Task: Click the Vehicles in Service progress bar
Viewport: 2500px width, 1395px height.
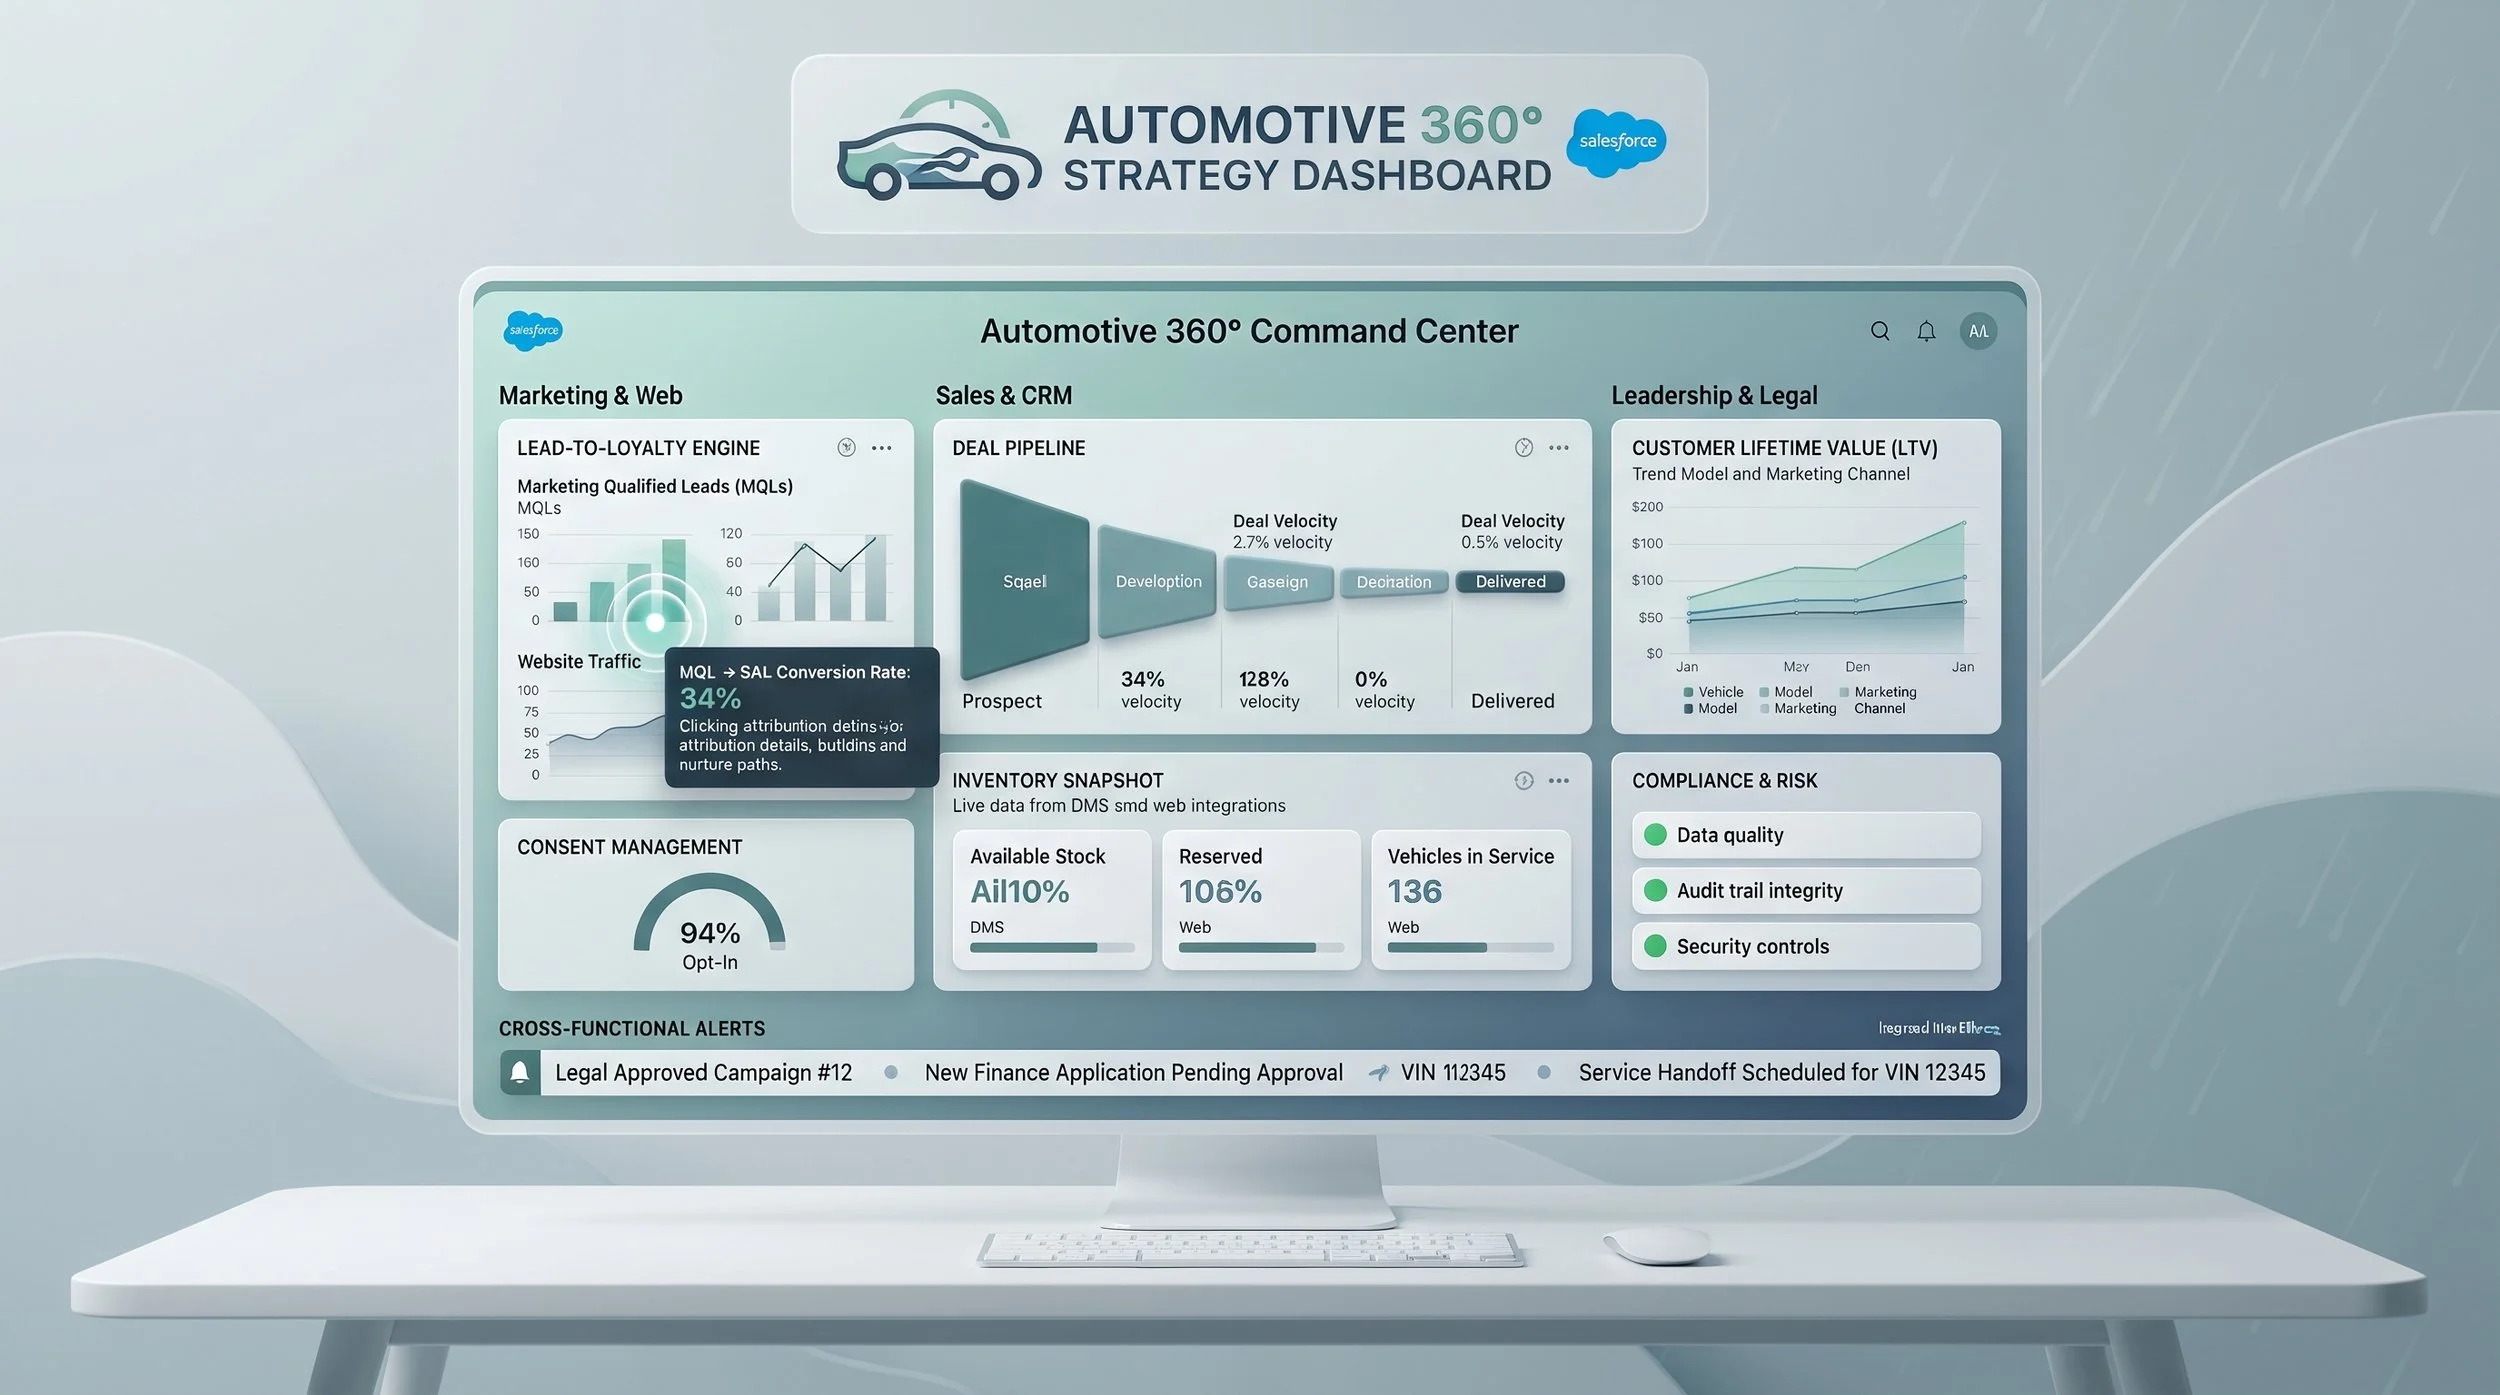Action: point(1470,947)
